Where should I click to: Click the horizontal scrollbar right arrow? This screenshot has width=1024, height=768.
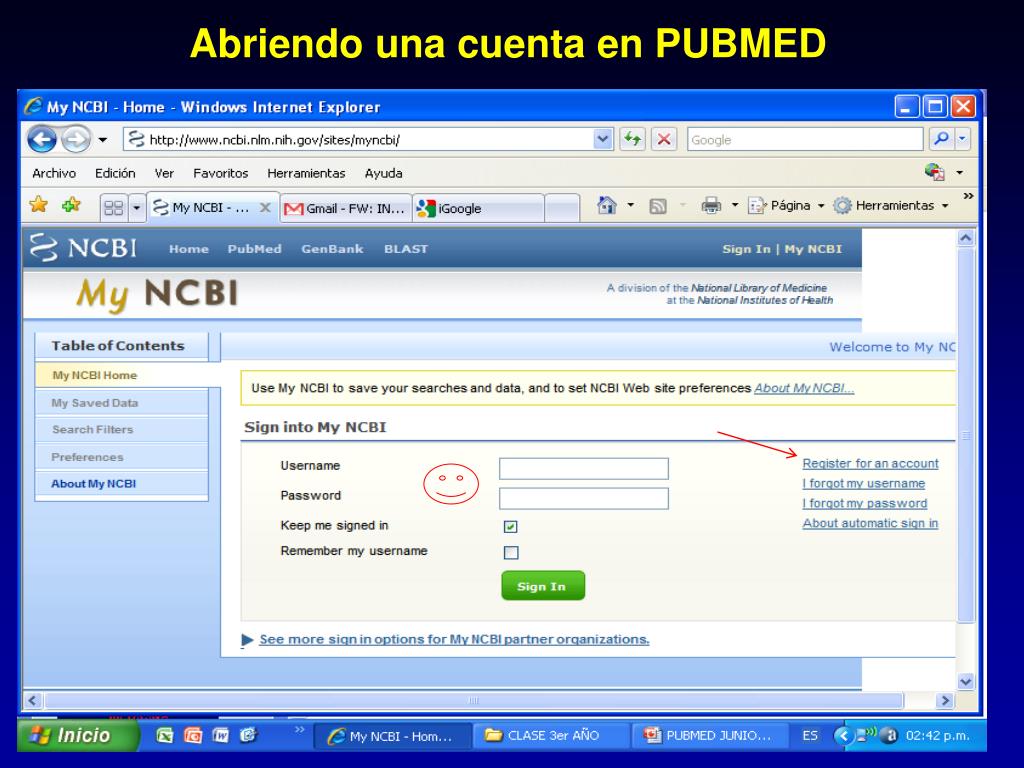pos(944,701)
